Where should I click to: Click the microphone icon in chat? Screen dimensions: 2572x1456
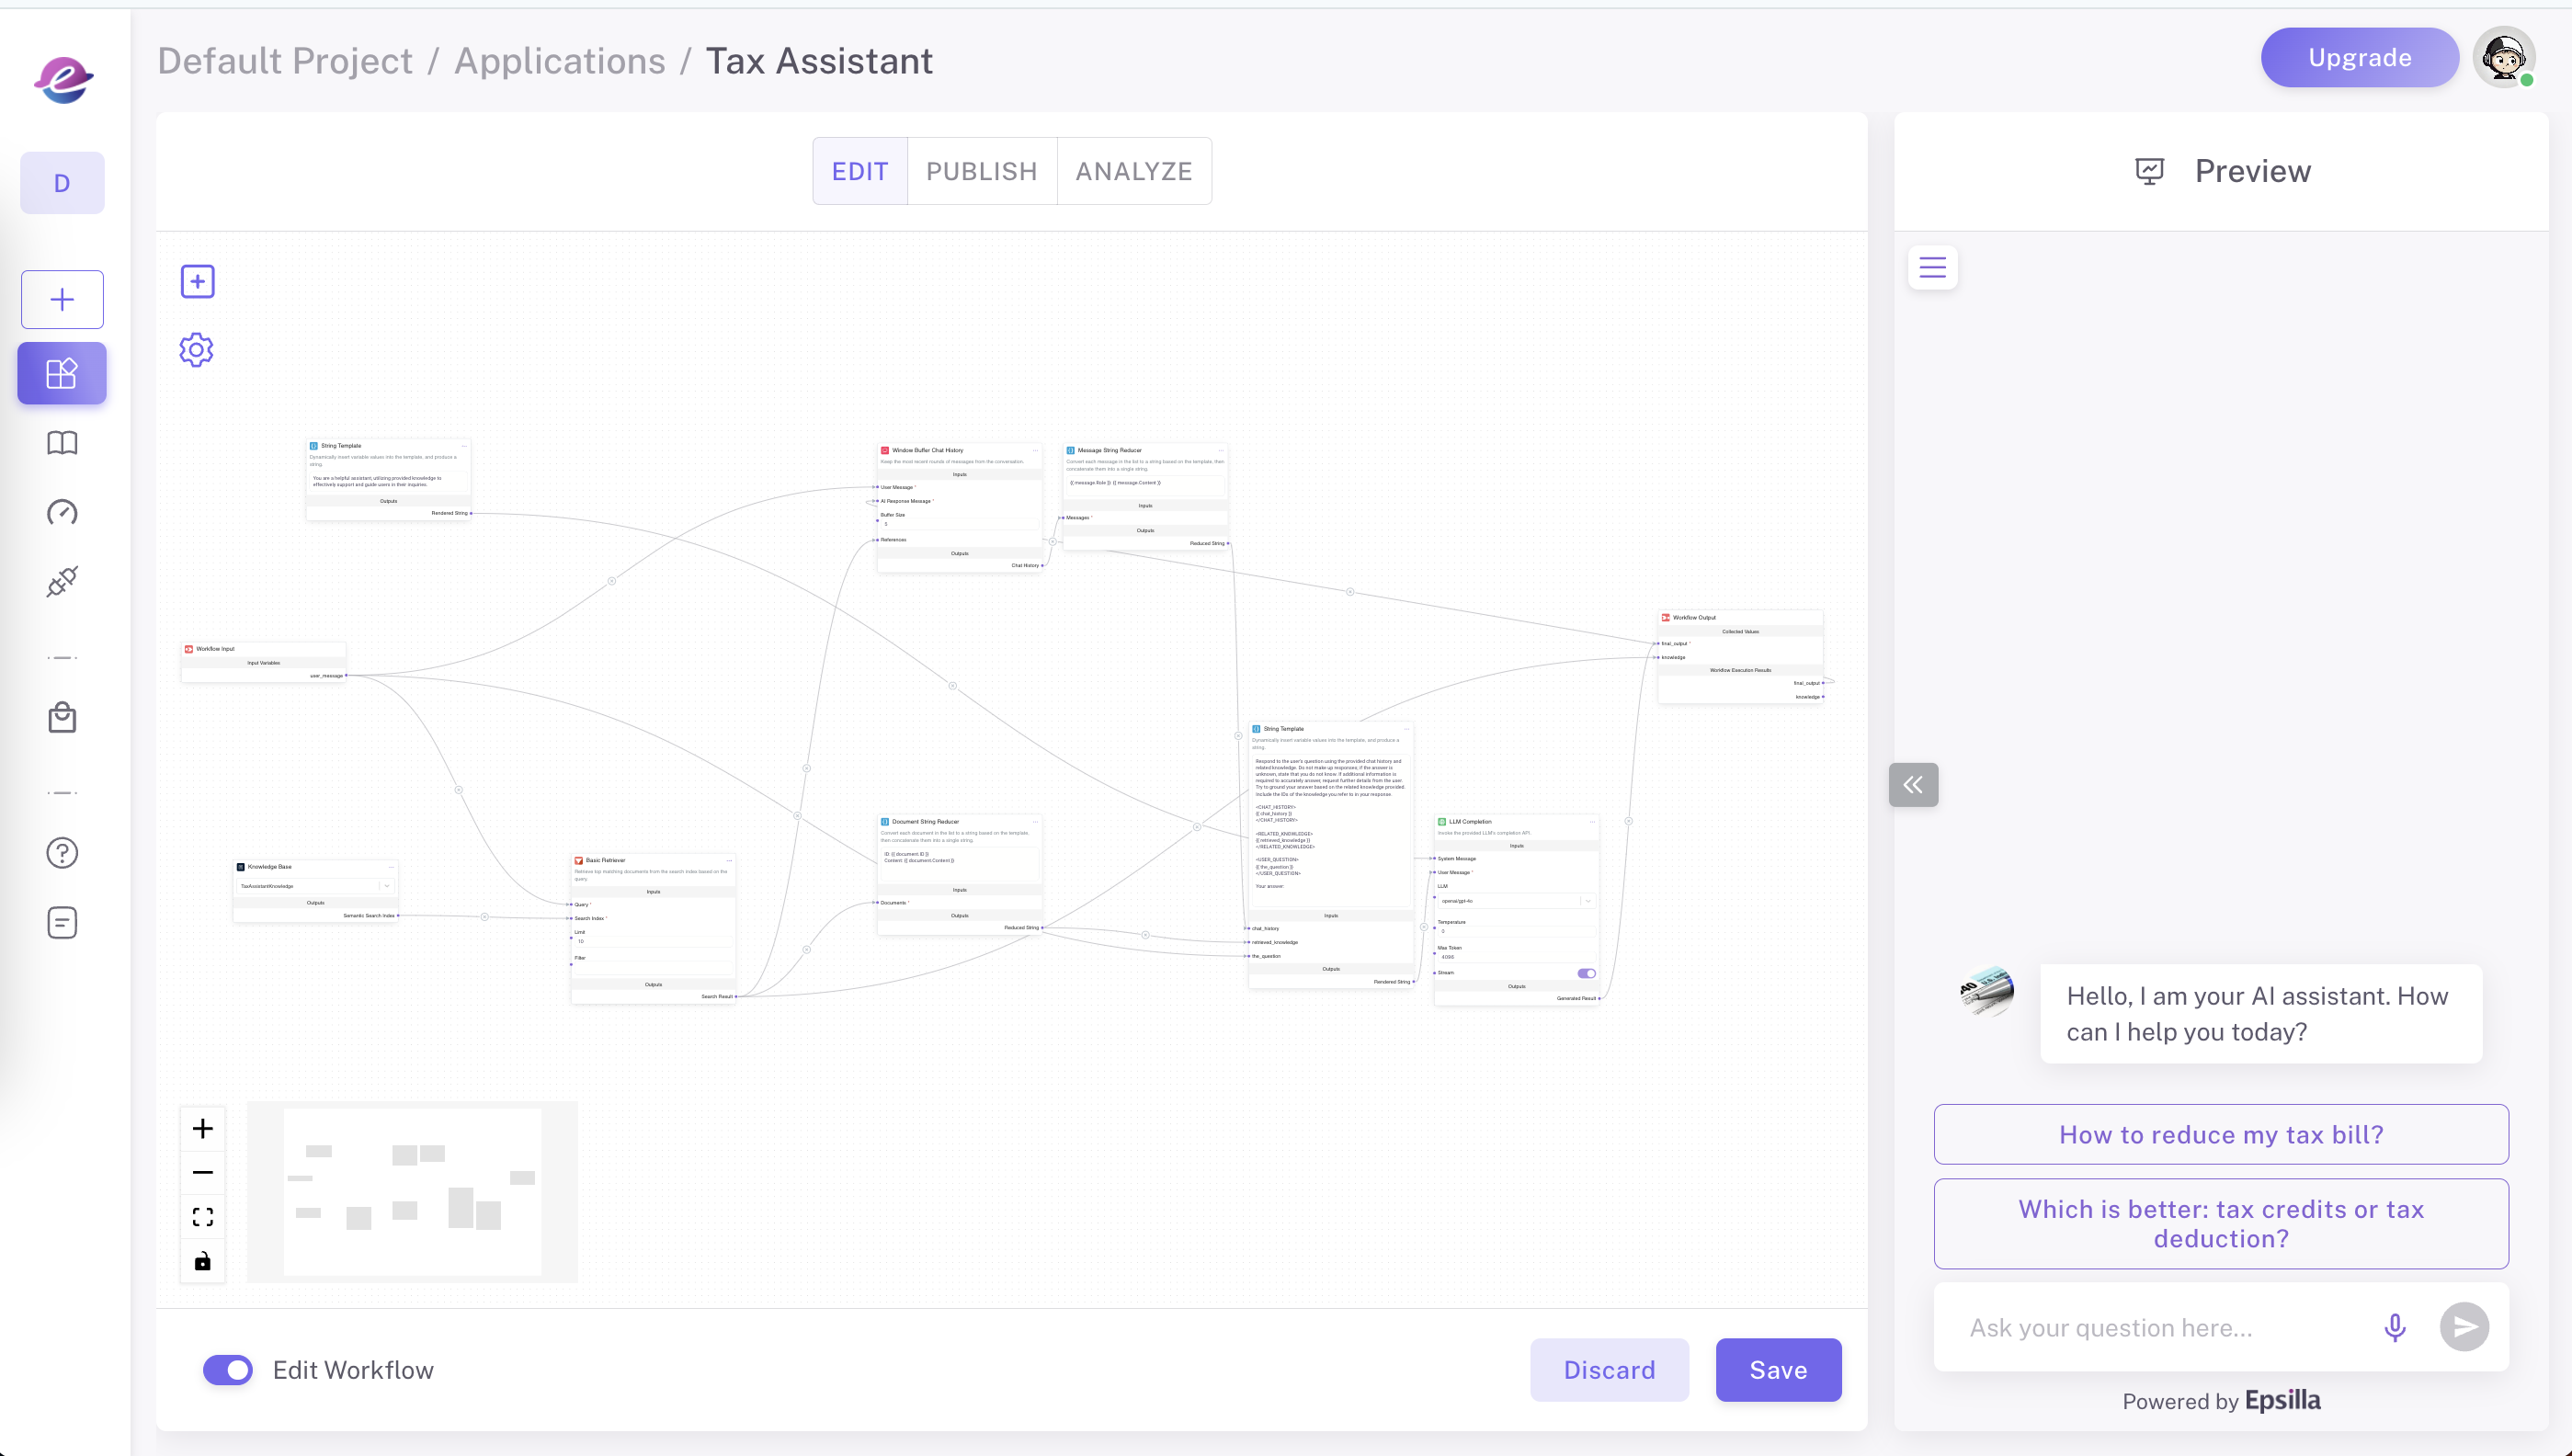(x=2394, y=1327)
